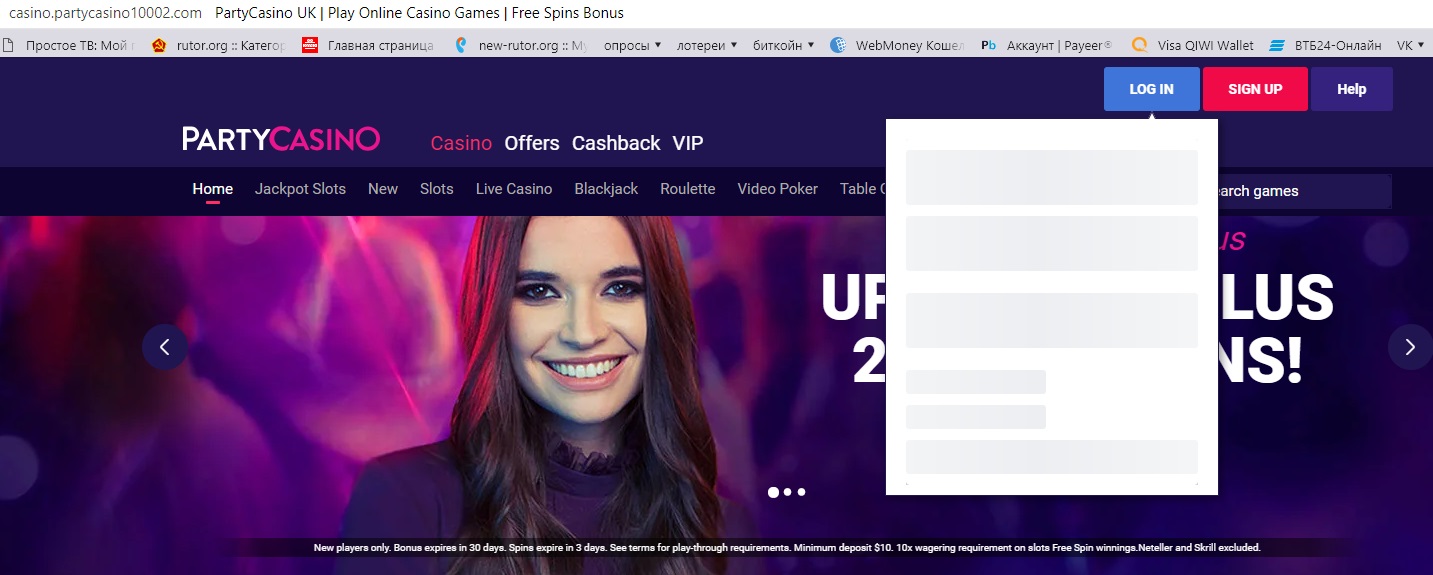The height and width of the screenshot is (575, 1433).
Task: Click the SIGN UP button
Action: click(x=1255, y=89)
